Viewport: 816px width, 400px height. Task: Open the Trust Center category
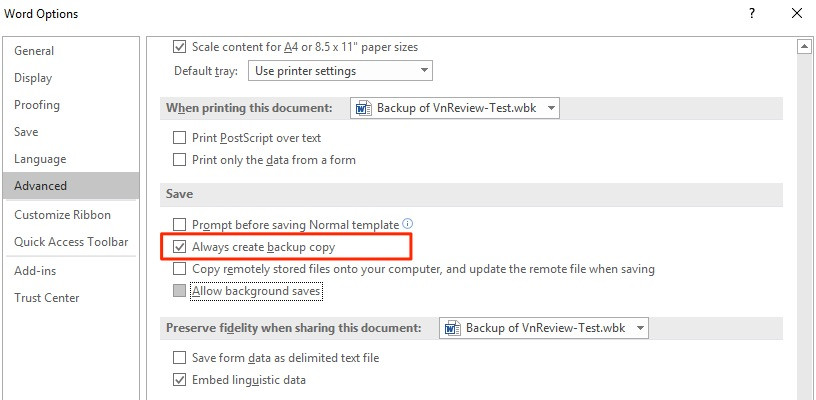coord(47,298)
